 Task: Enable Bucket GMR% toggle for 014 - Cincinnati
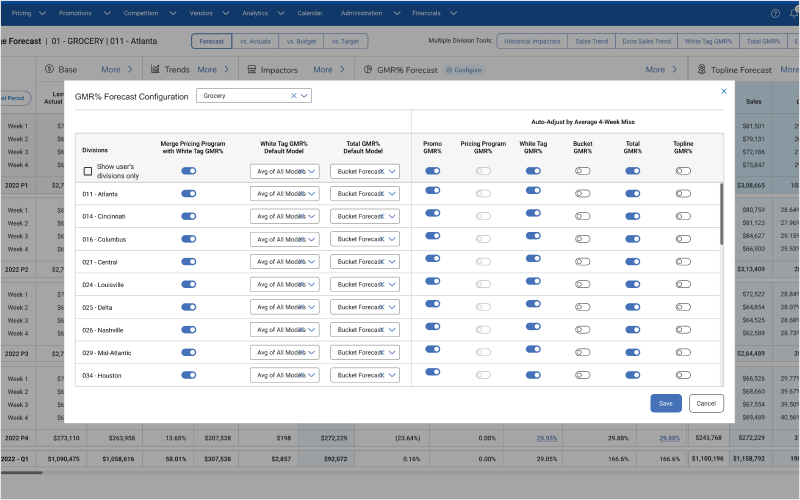[x=582, y=215]
